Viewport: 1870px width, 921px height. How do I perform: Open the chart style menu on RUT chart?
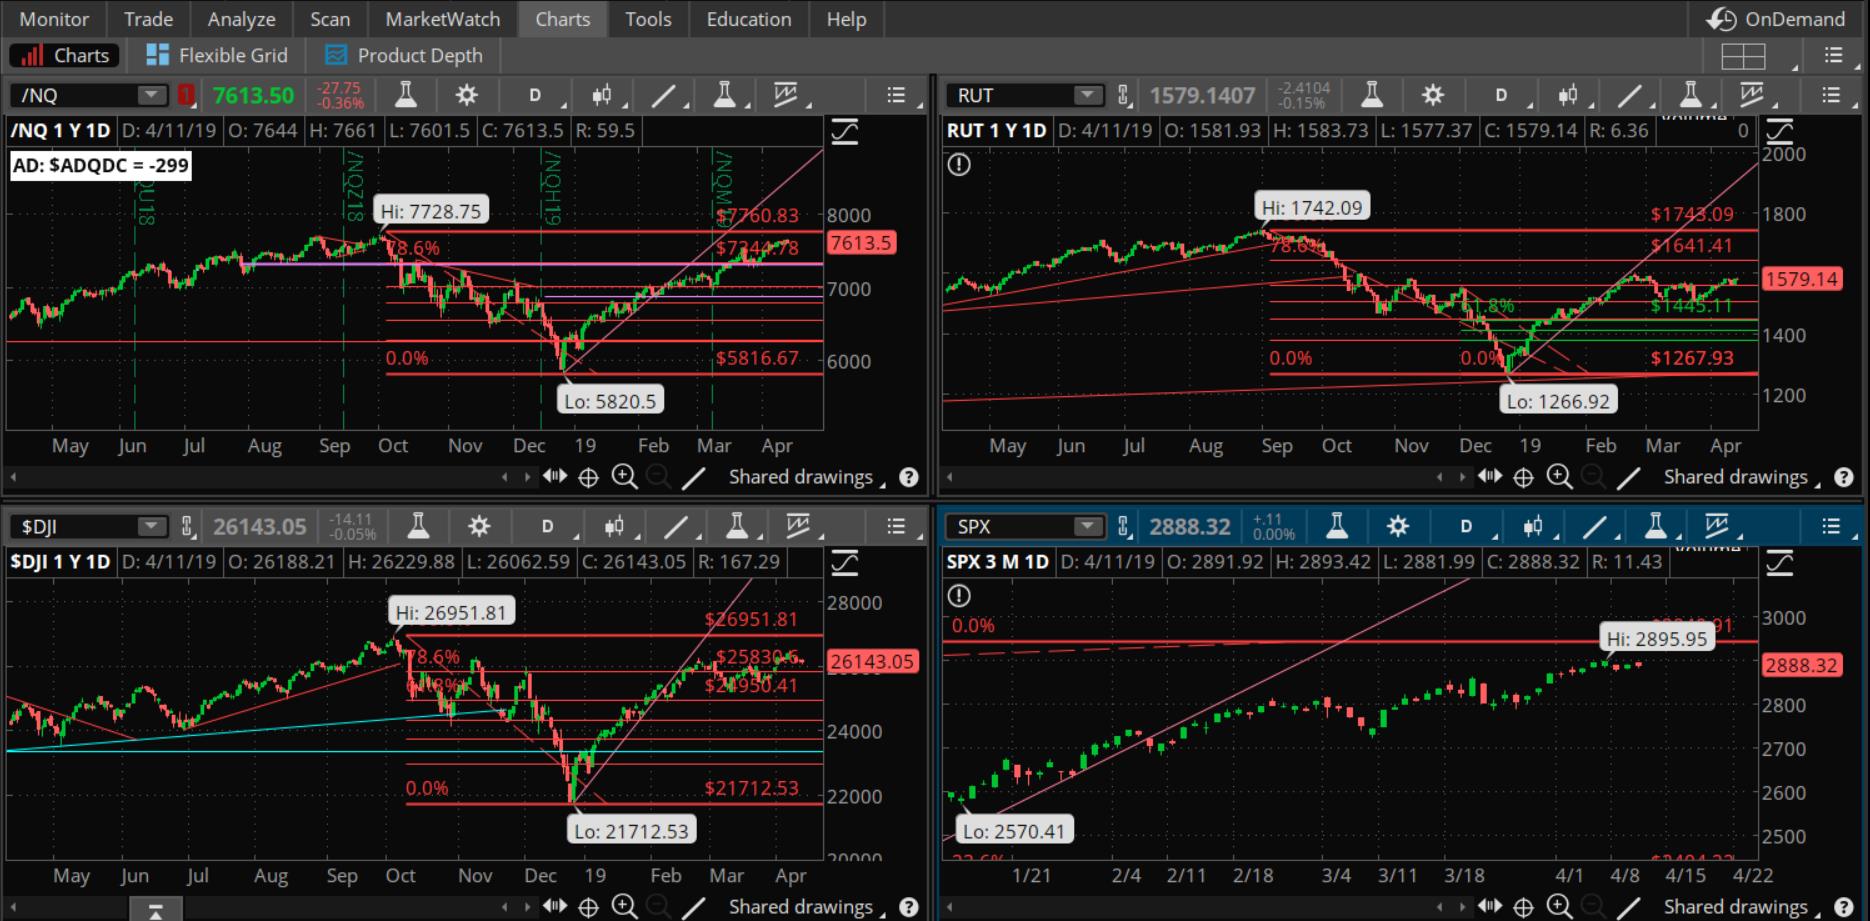pyautogui.click(x=1568, y=95)
